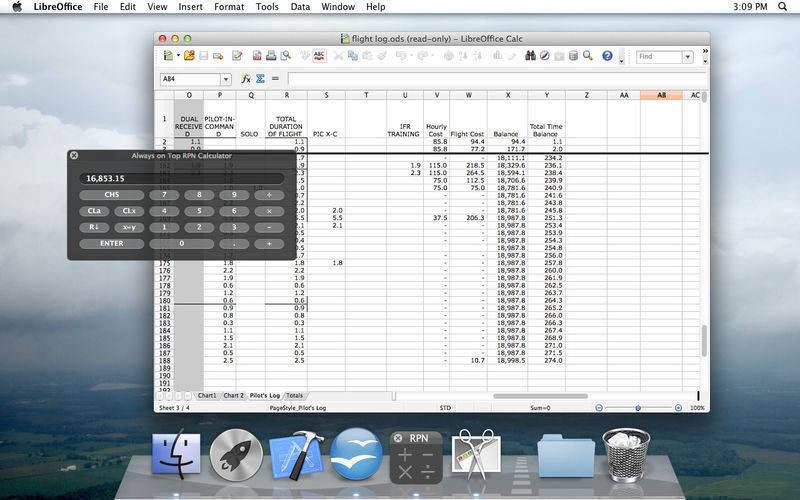The height and width of the screenshot is (500, 800).
Task: Click into the Find toolbar text field
Action: pyautogui.click(x=659, y=57)
